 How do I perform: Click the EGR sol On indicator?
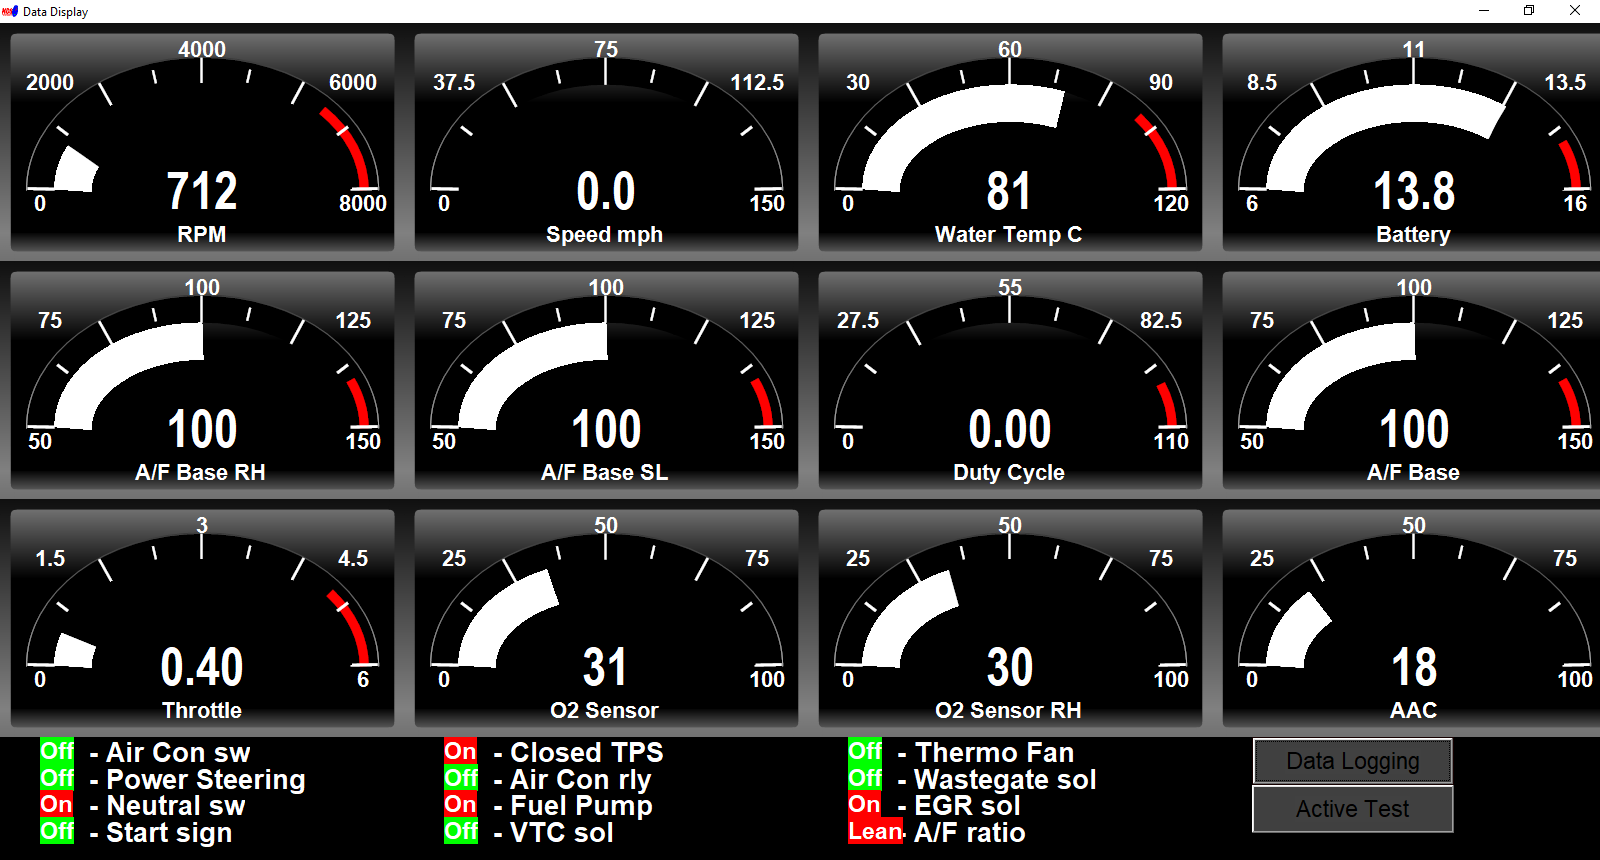pos(865,805)
